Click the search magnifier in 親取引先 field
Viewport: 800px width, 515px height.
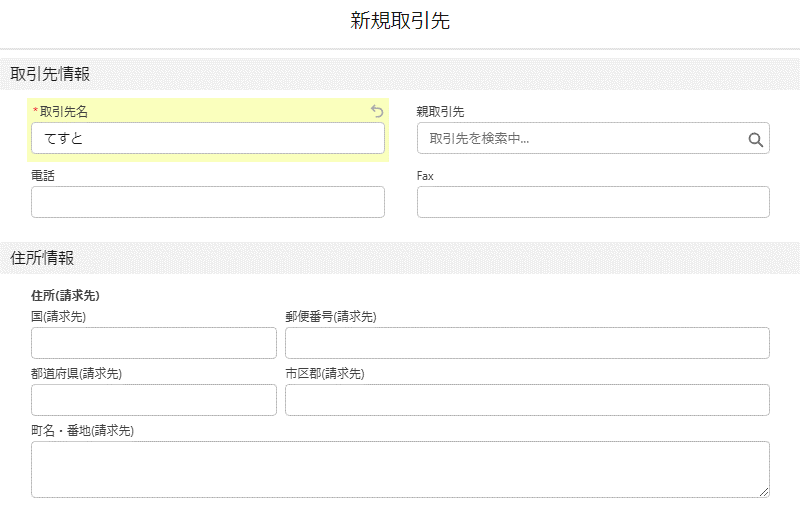(756, 139)
